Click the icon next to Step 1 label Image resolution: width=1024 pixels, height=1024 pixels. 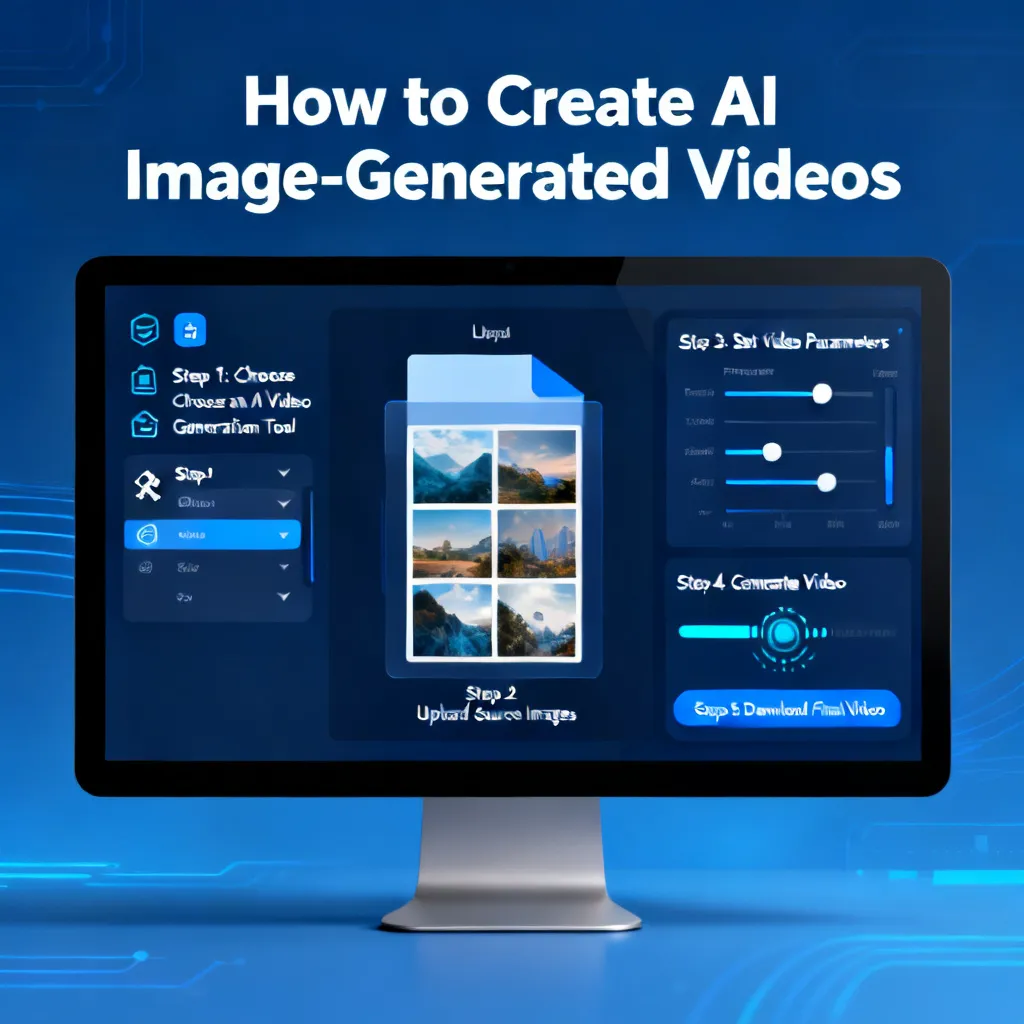pos(144,379)
